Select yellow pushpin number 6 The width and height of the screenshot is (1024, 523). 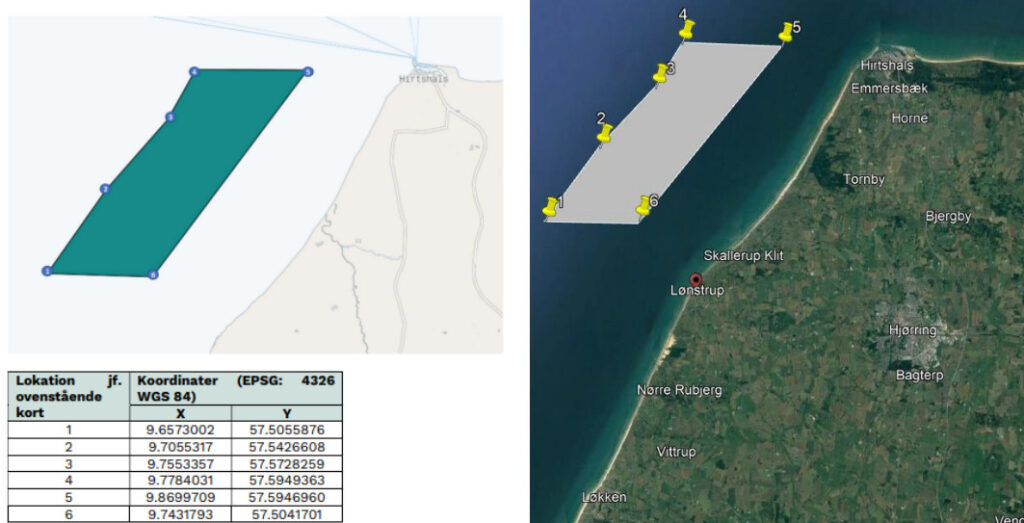click(x=644, y=206)
